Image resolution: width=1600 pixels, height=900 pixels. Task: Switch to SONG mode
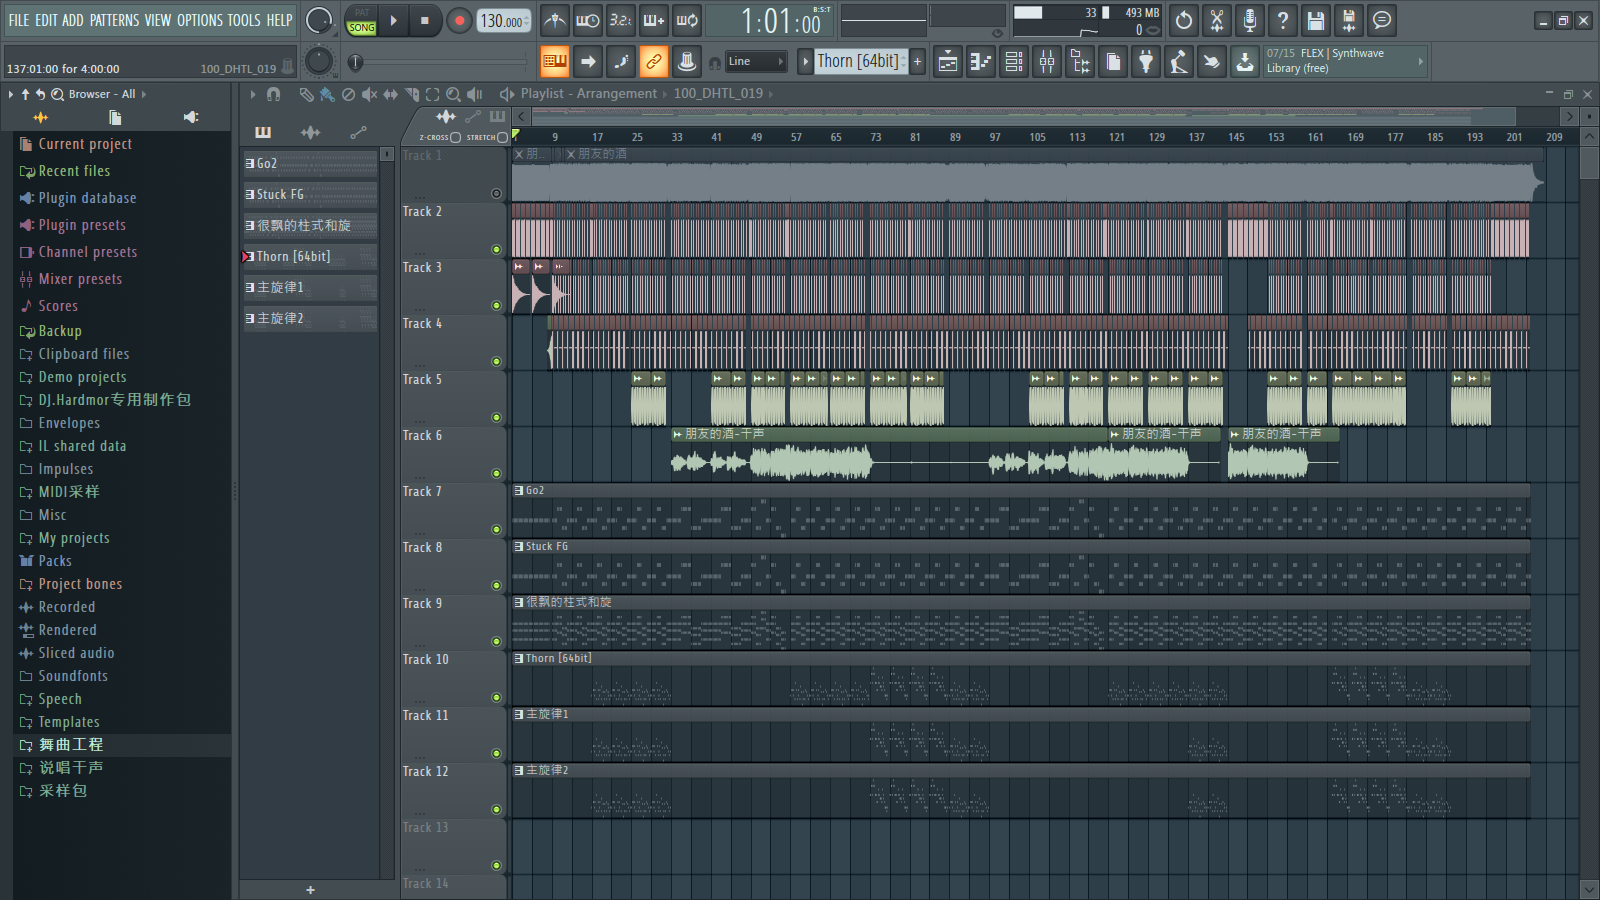click(x=362, y=28)
